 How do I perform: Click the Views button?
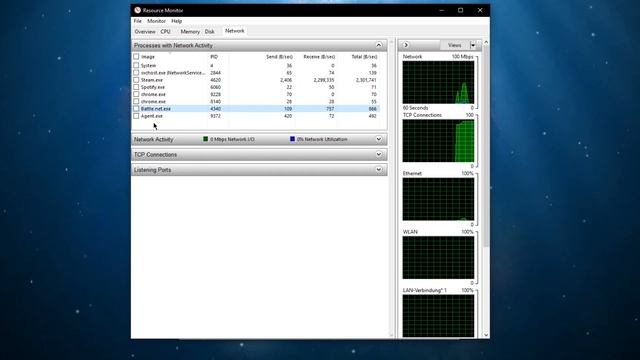click(455, 45)
